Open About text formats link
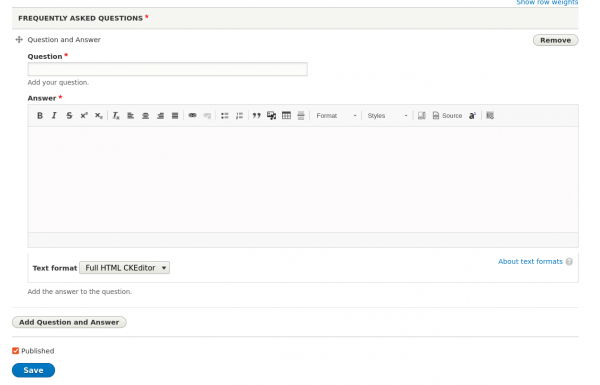The image size is (600, 385). tap(530, 261)
